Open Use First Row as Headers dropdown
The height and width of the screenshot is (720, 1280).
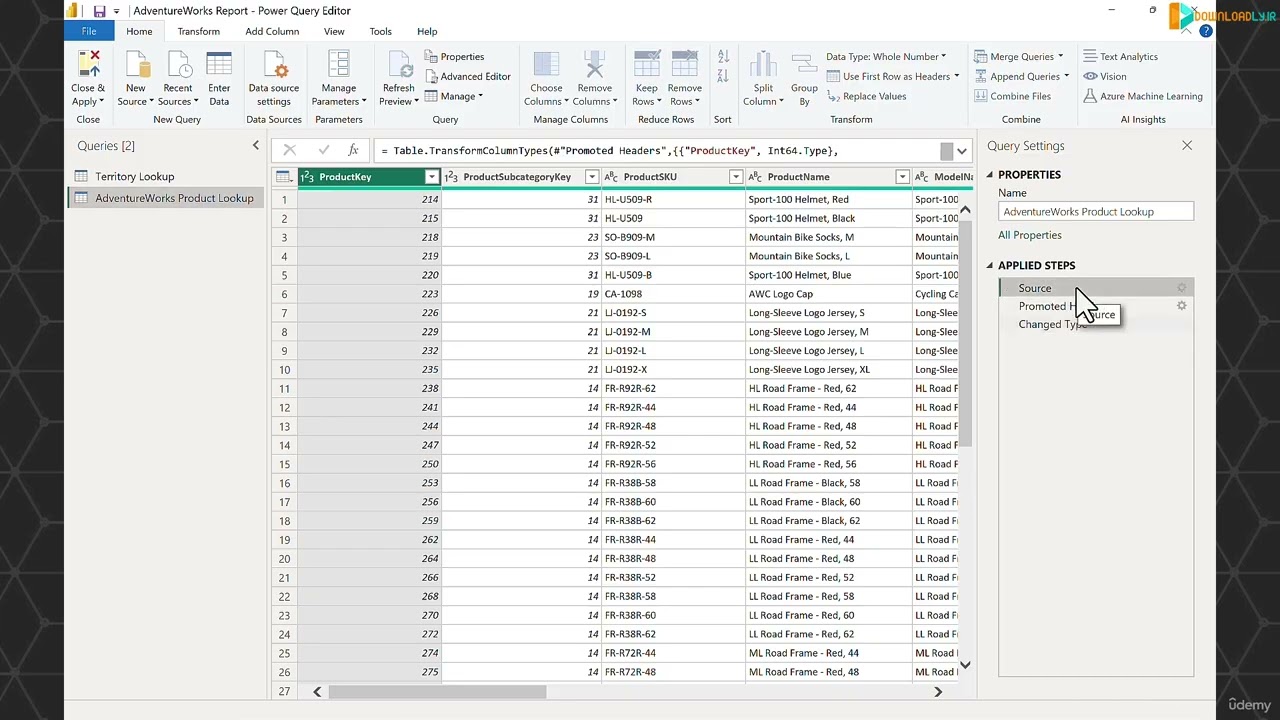point(893,76)
